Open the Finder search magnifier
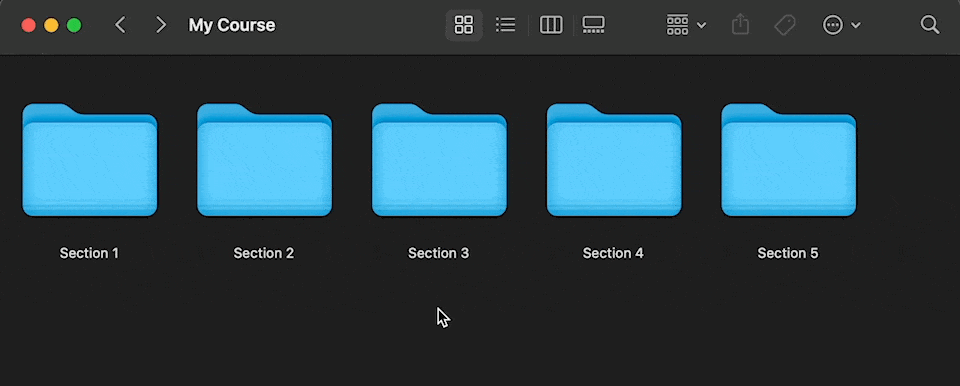The height and width of the screenshot is (386, 960). pos(929,25)
